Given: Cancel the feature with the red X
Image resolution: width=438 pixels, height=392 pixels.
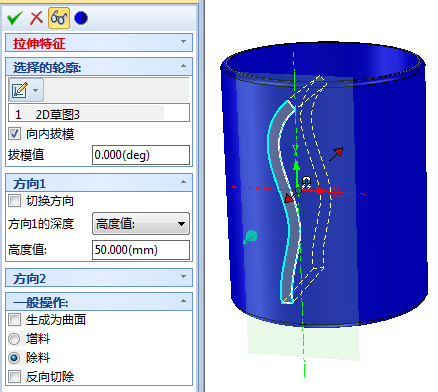Looking at the screenshot, I should [x=36, y=18].
